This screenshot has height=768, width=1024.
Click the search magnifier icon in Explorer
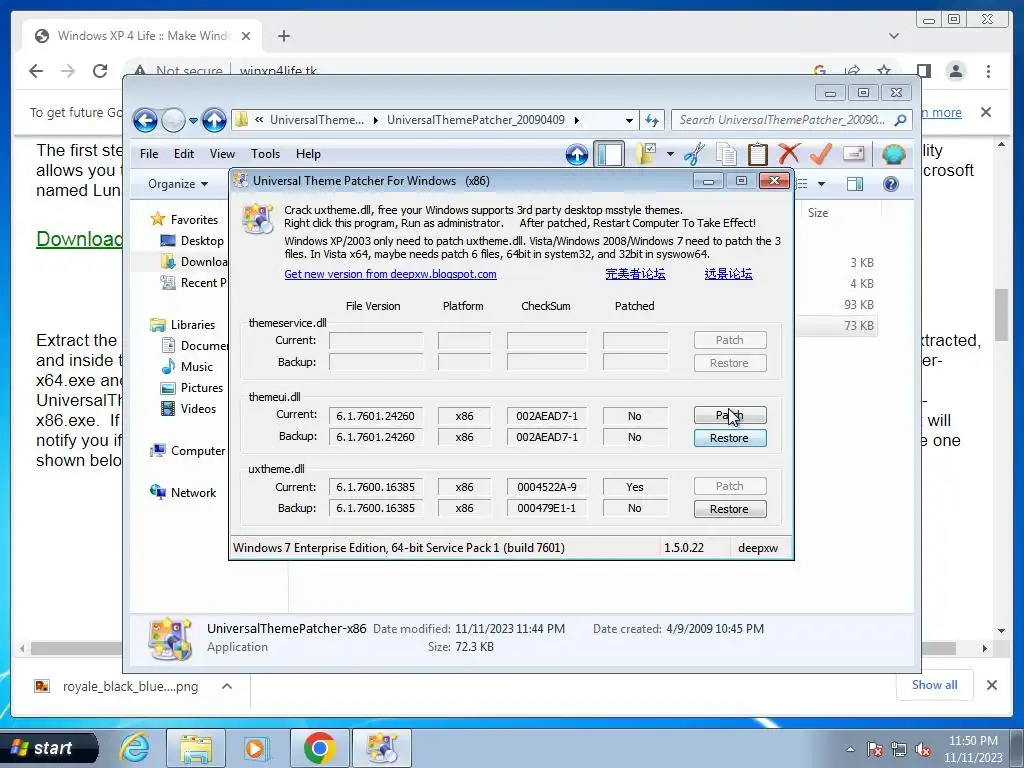[x=901, y=120]
